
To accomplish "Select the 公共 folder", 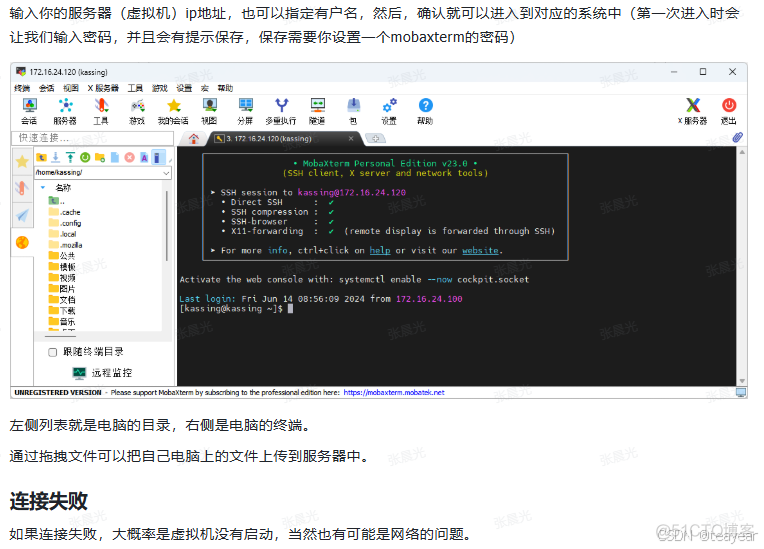I will [62, 256].
